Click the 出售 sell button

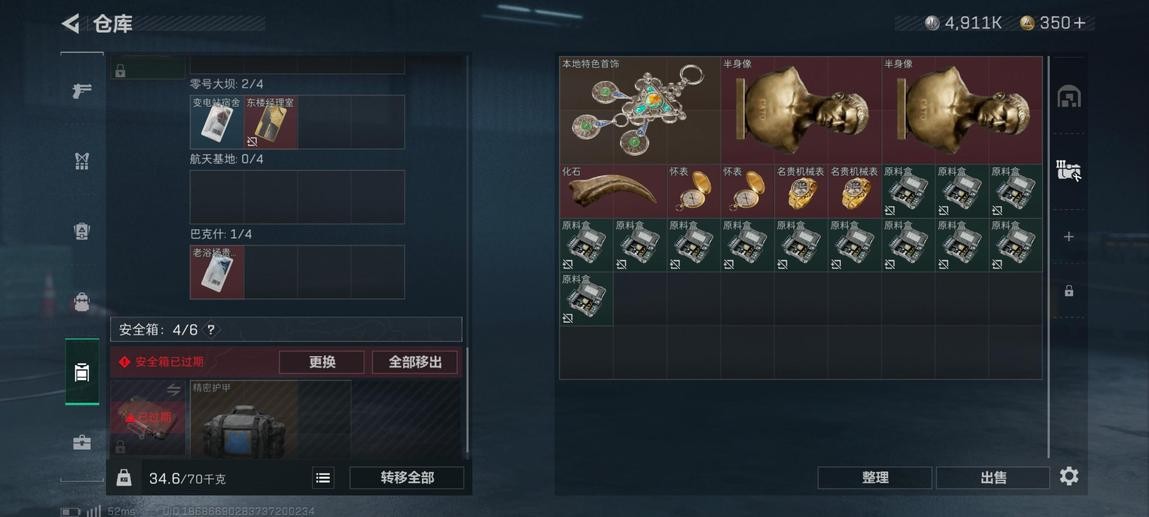[x=993, y=478]
